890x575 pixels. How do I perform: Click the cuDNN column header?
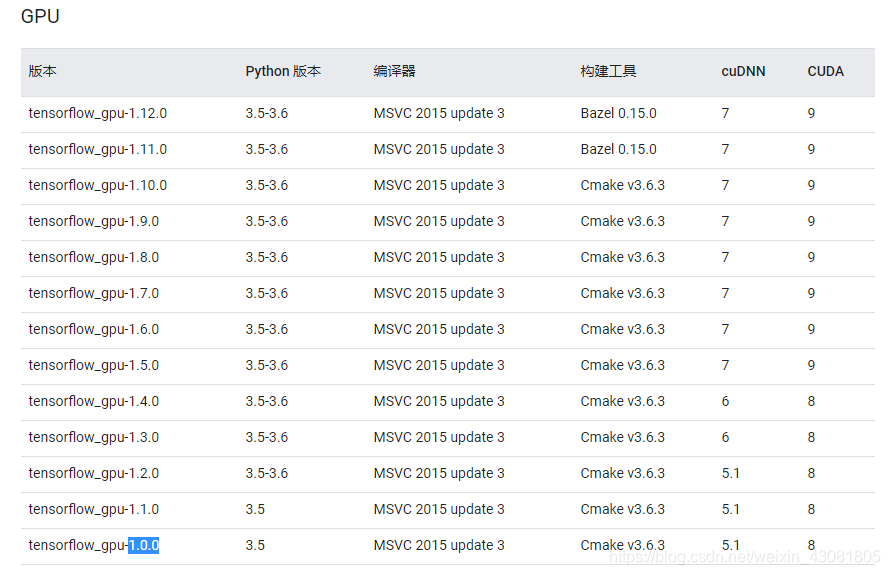point(743,71)
